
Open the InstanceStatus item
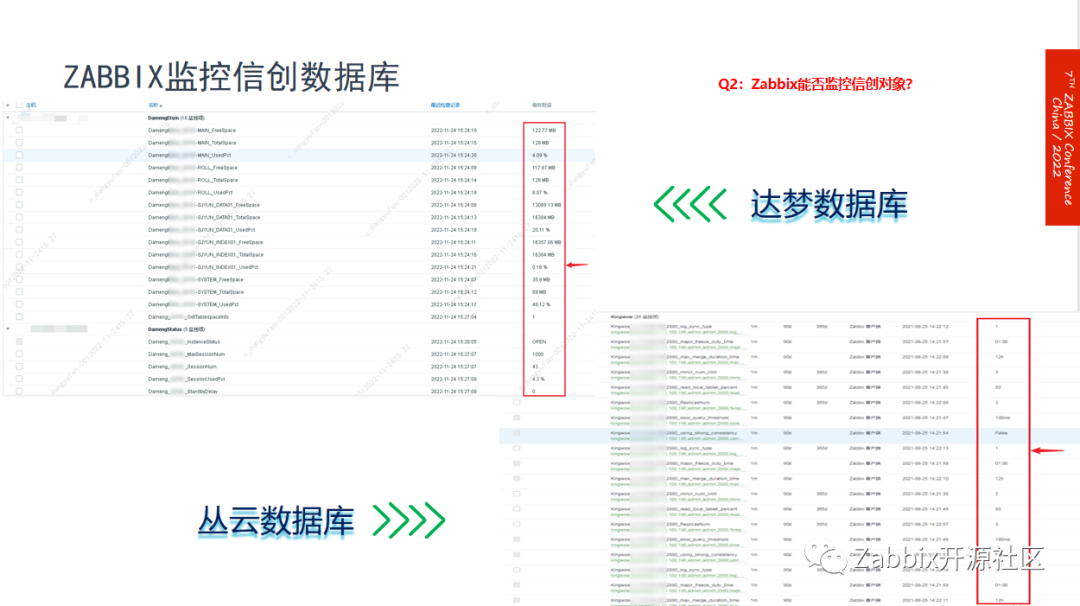(184, 342)
